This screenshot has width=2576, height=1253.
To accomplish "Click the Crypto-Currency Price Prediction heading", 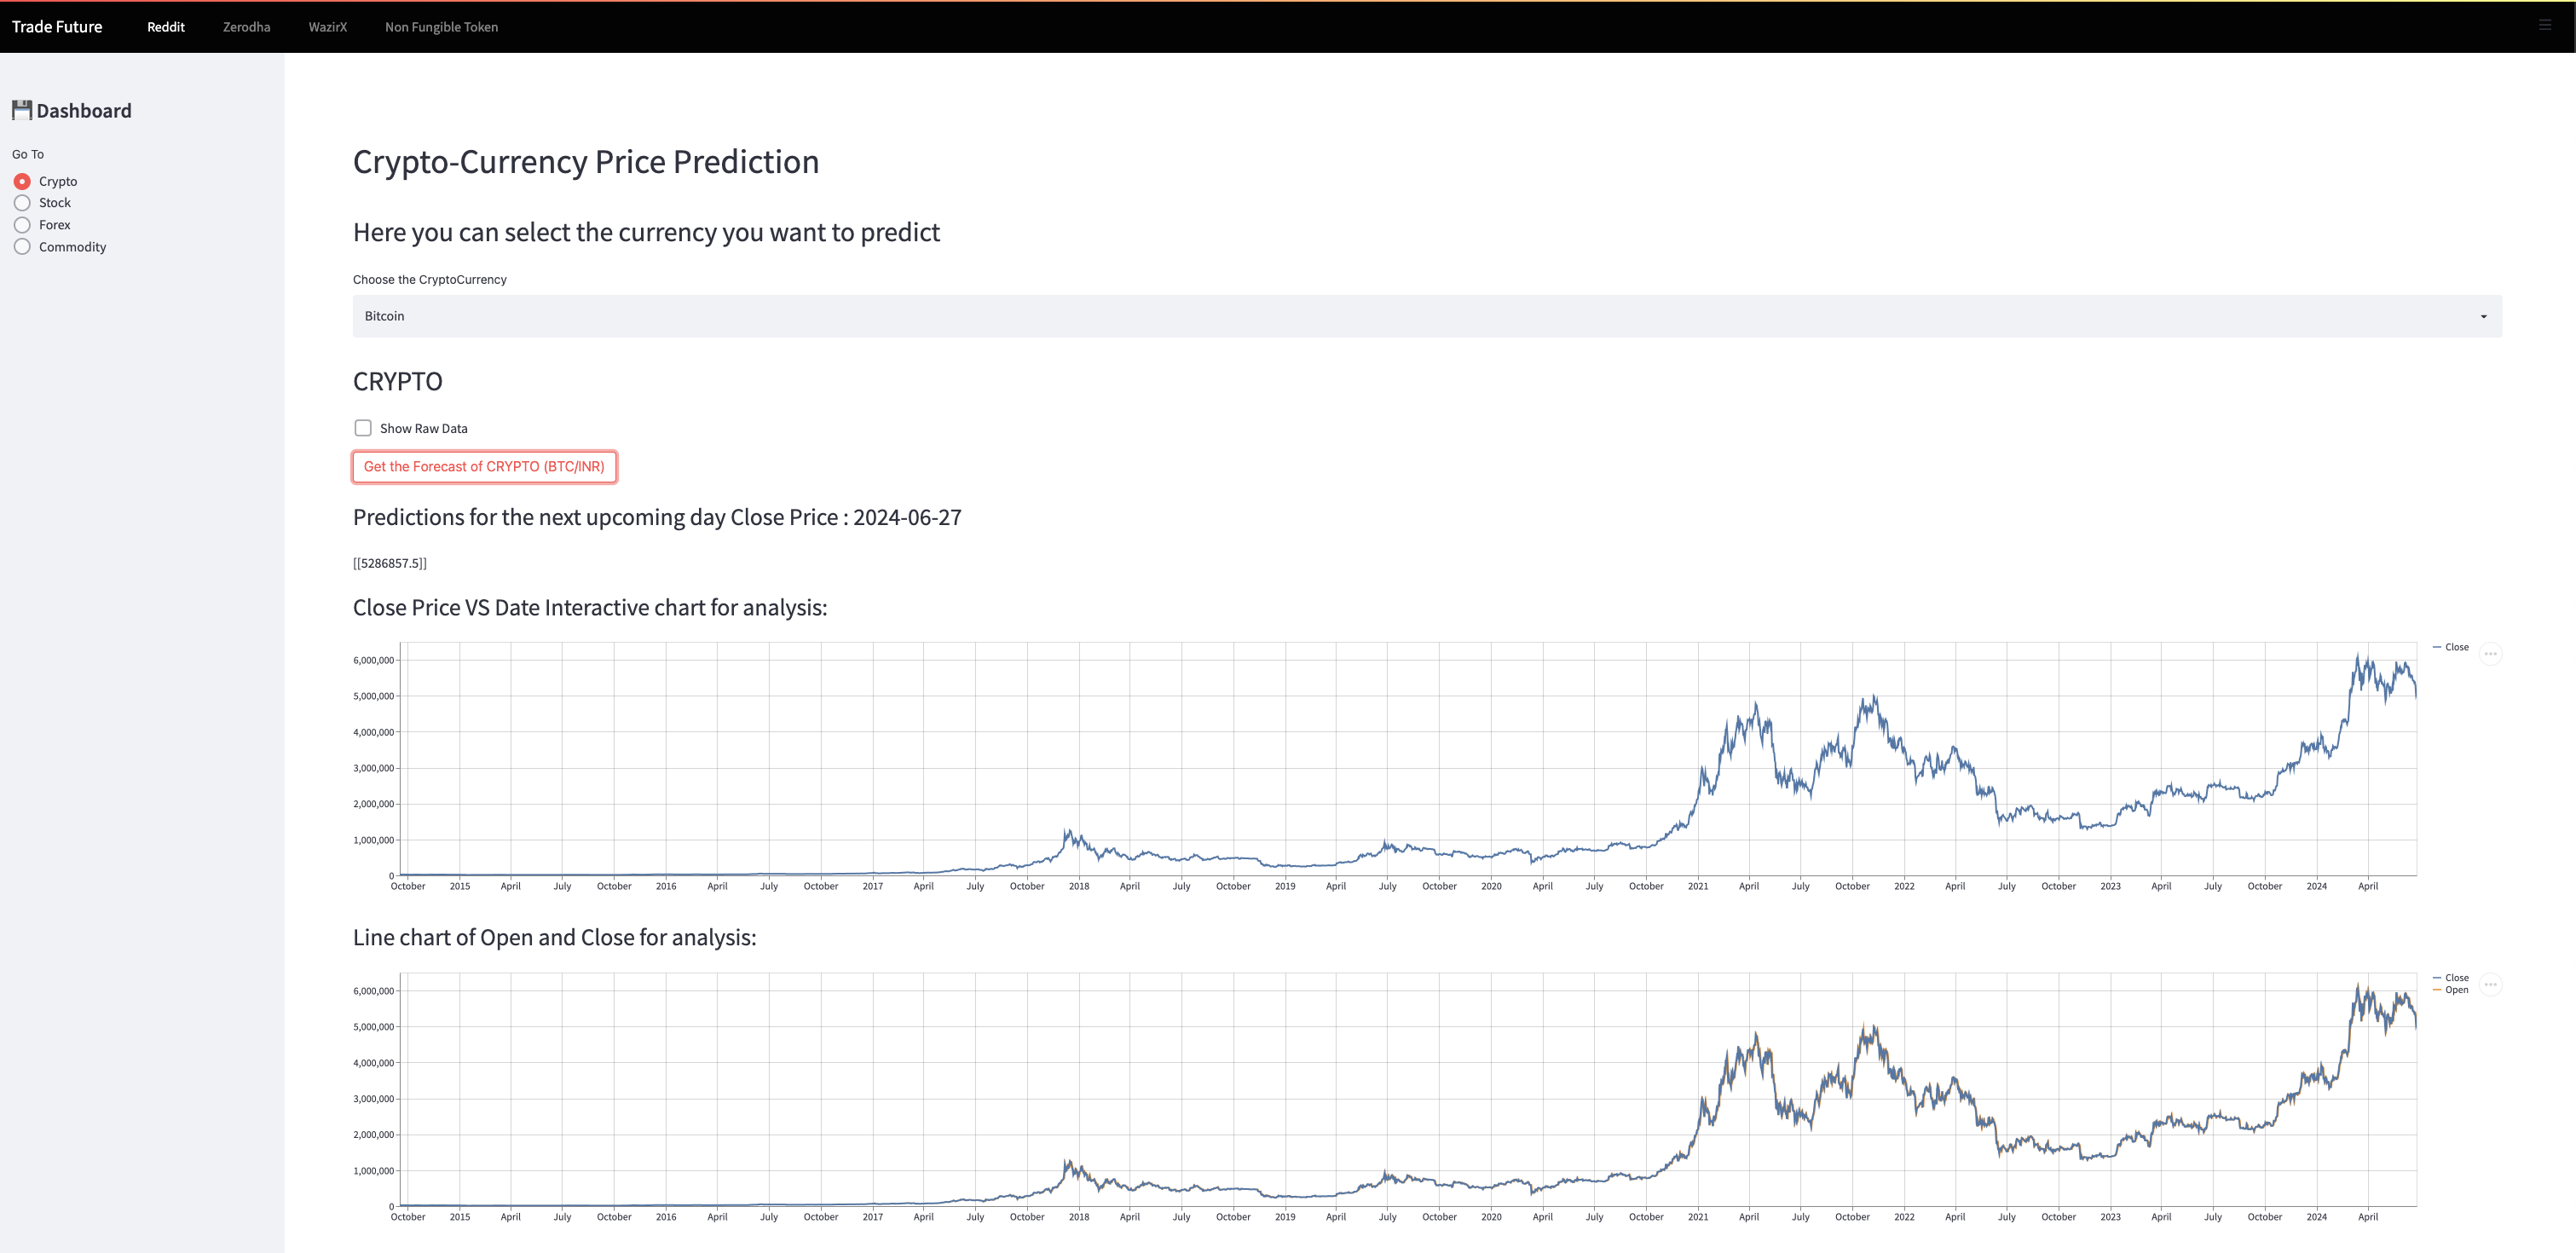I will click(x=586, y=162).
